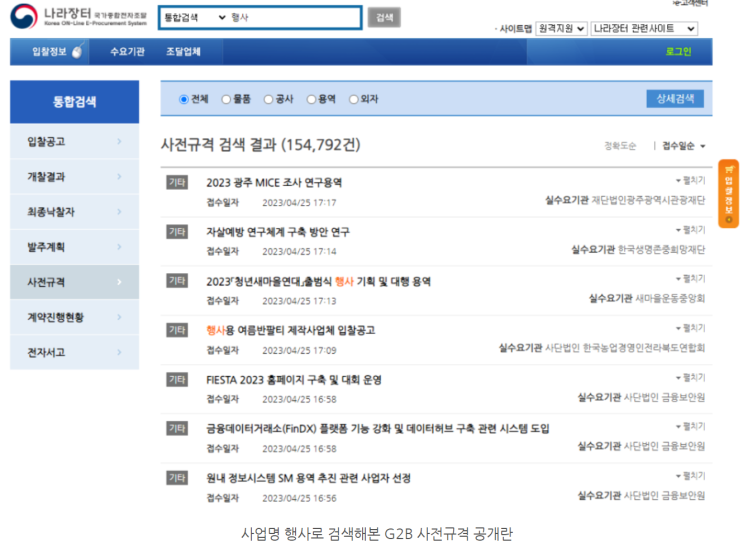
Task: Open the 사이트맵 link
Action: [x=515, y=28]
